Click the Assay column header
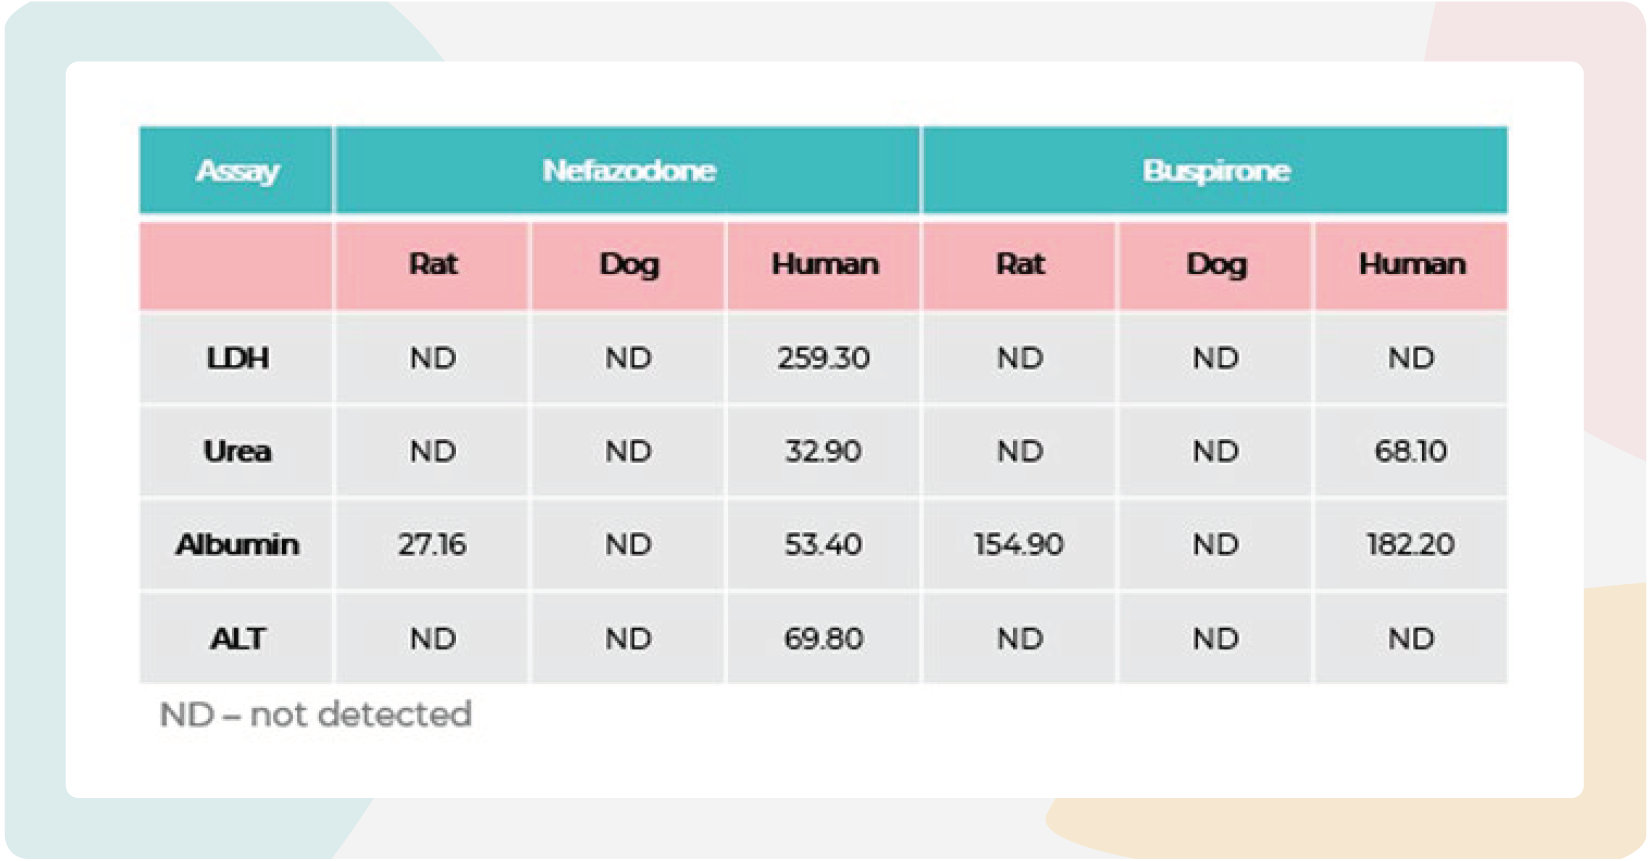The width and height of the screenshot is (1650, 861). pos(237,171)
